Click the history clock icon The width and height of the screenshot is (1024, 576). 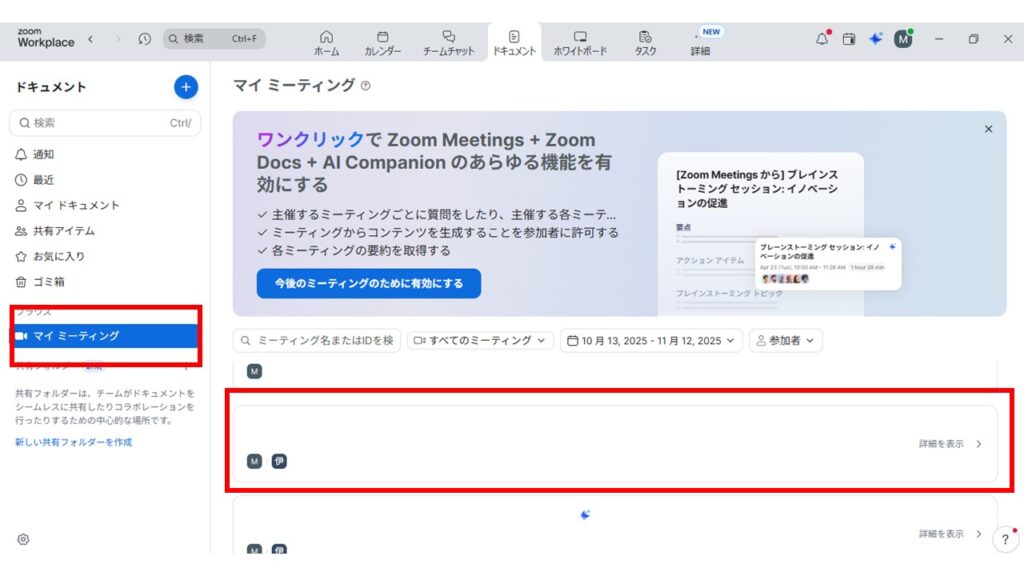(x=145, y=39)
